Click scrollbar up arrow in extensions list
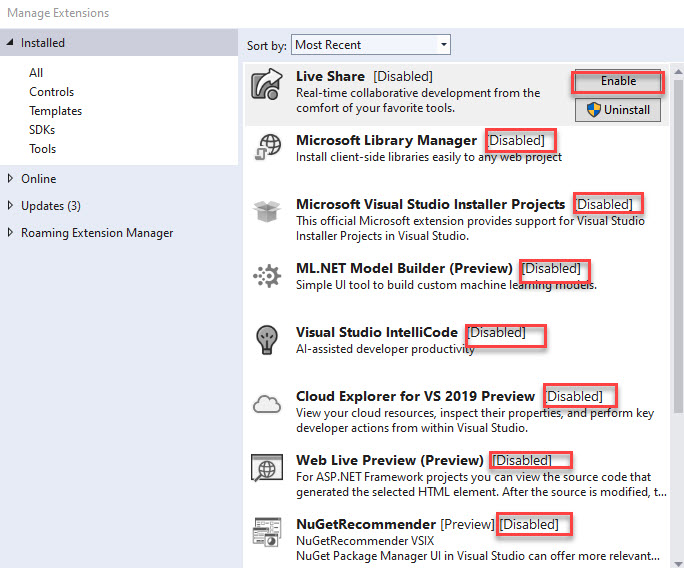684x568 pixels. (678, 72)
